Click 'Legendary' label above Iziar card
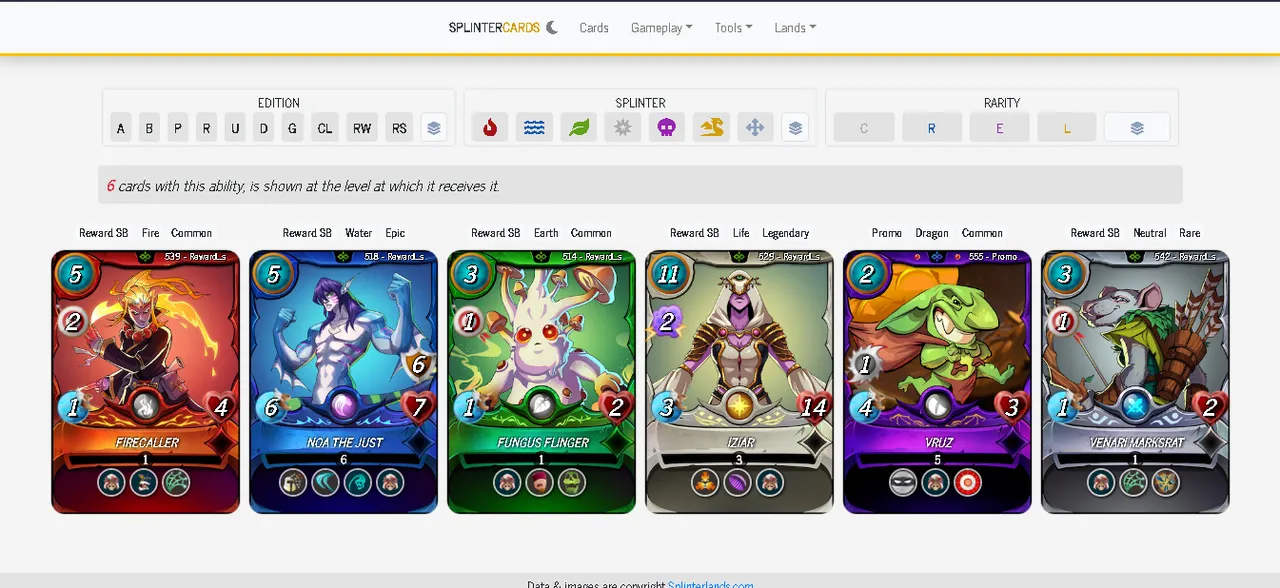 click(x=785, y=233)
